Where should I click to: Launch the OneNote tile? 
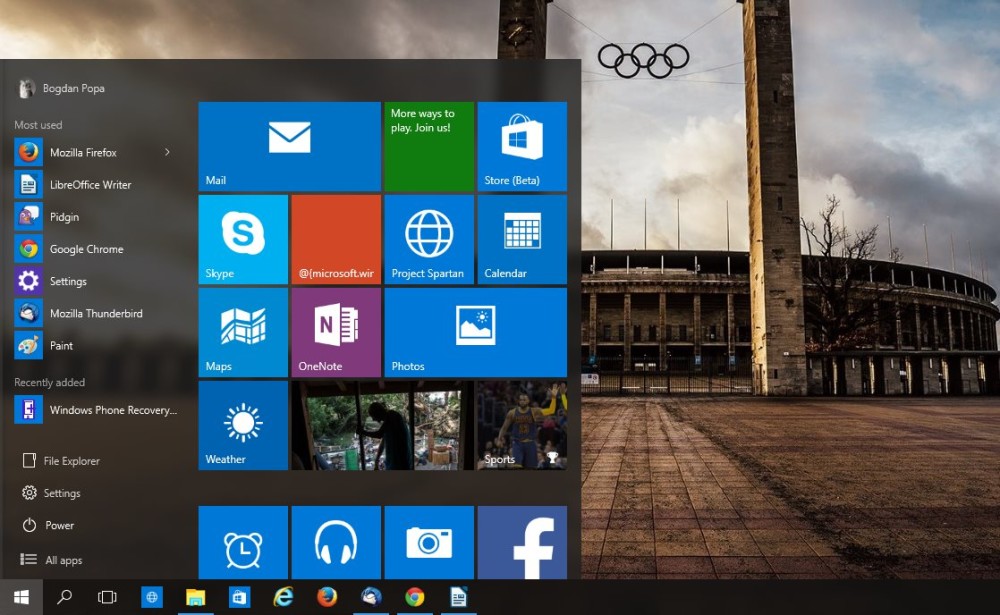(x=336, y=332)
